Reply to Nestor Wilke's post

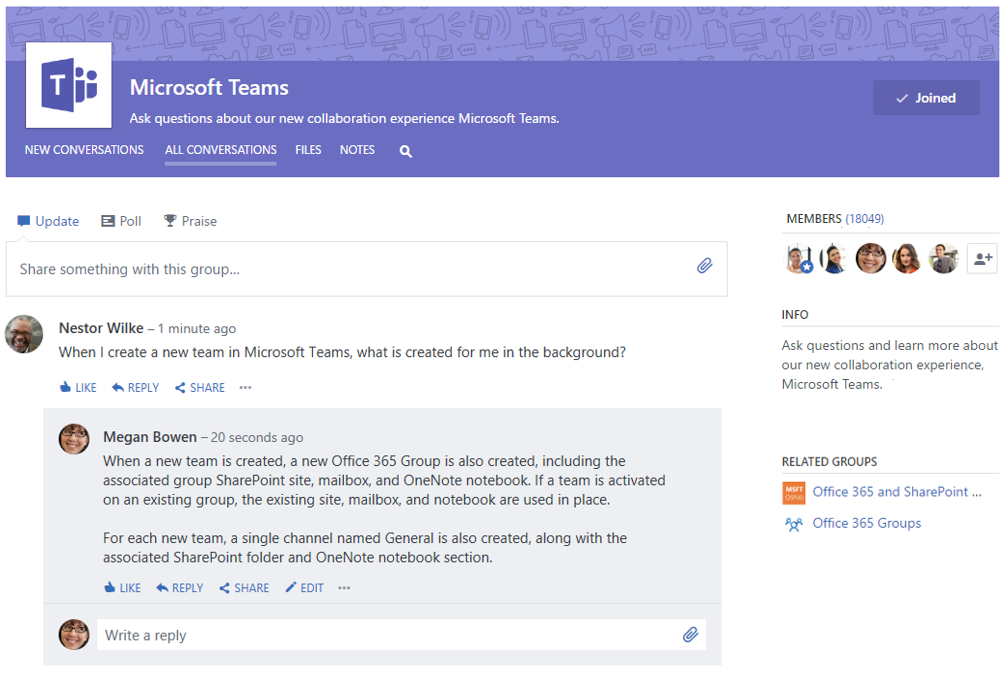[135, 387]
